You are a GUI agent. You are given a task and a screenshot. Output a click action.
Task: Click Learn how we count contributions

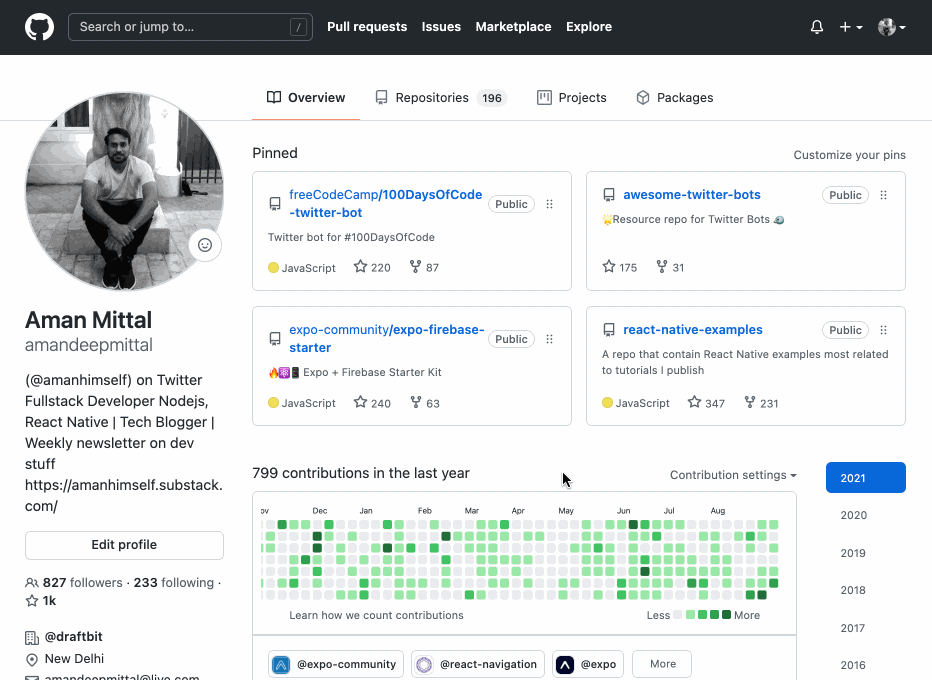point(376,615)
